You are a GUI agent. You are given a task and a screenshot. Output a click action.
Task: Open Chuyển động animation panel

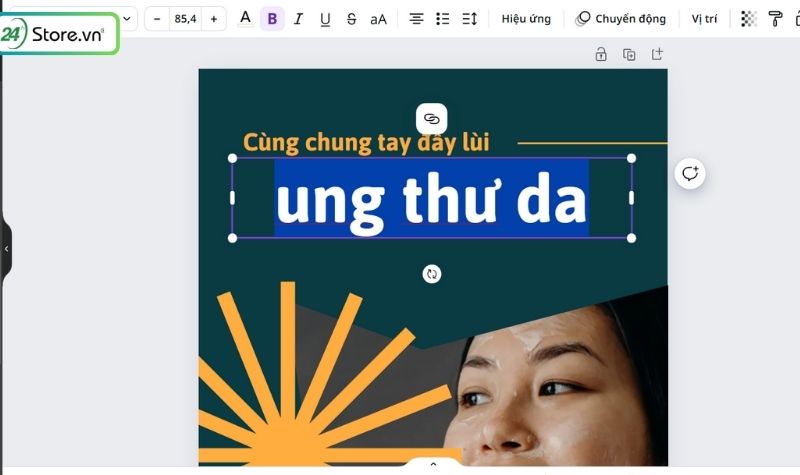coord(620,19)
